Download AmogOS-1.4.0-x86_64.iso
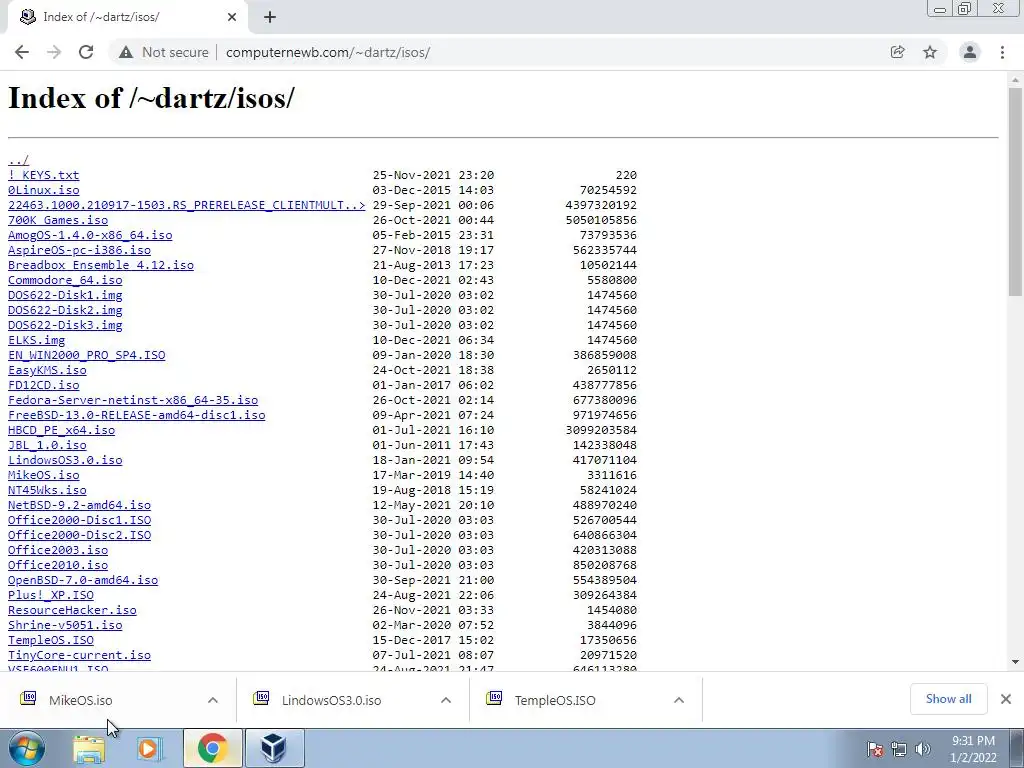1024x768 pixels. pos(90,235)
